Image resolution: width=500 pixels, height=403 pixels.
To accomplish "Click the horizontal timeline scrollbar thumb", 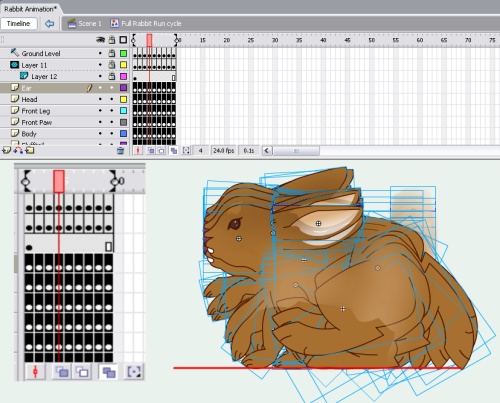I will [x=296, y=151].
